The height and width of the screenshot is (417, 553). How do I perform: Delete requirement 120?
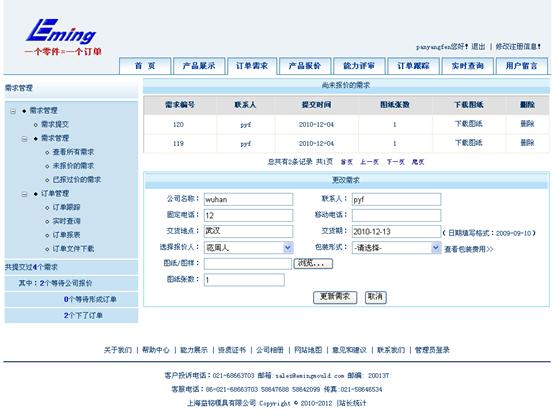[x=527, y=124]
